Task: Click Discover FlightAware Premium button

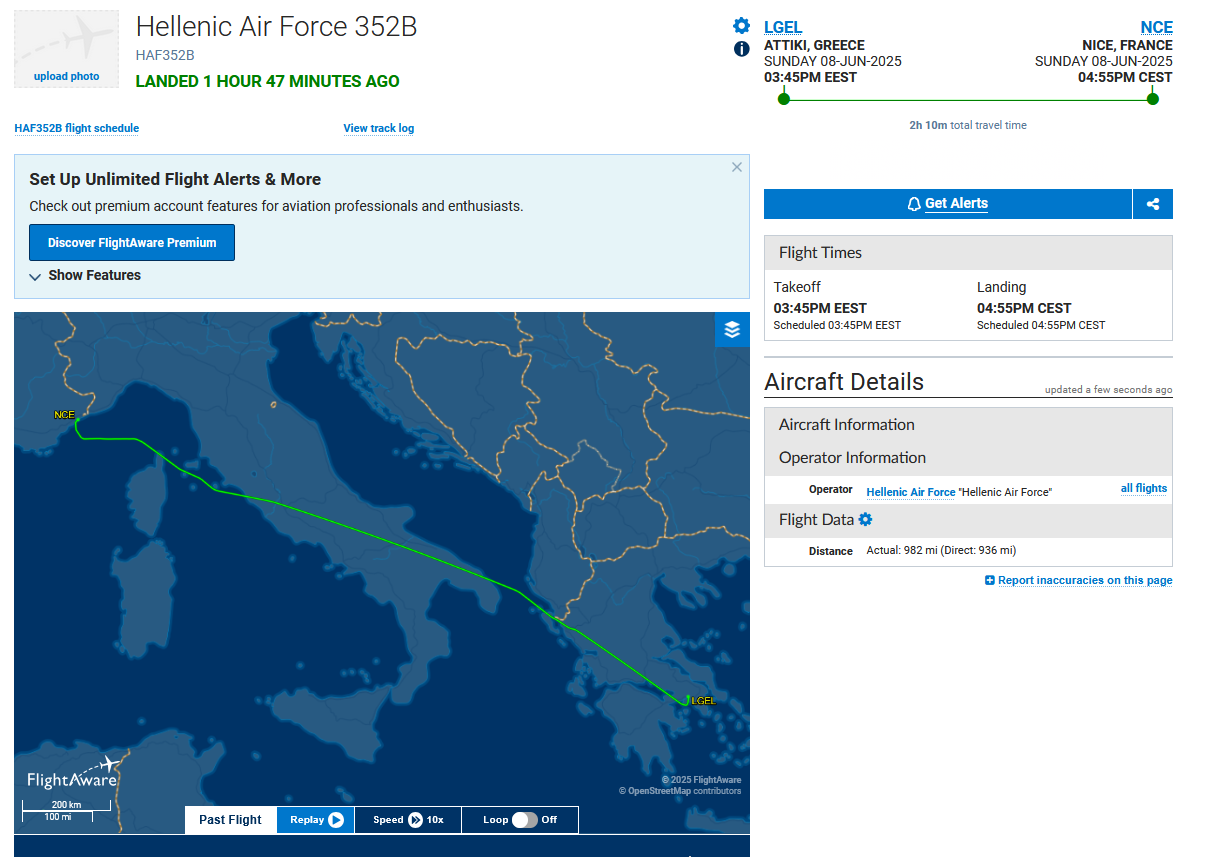Action: tap(132, 243)
